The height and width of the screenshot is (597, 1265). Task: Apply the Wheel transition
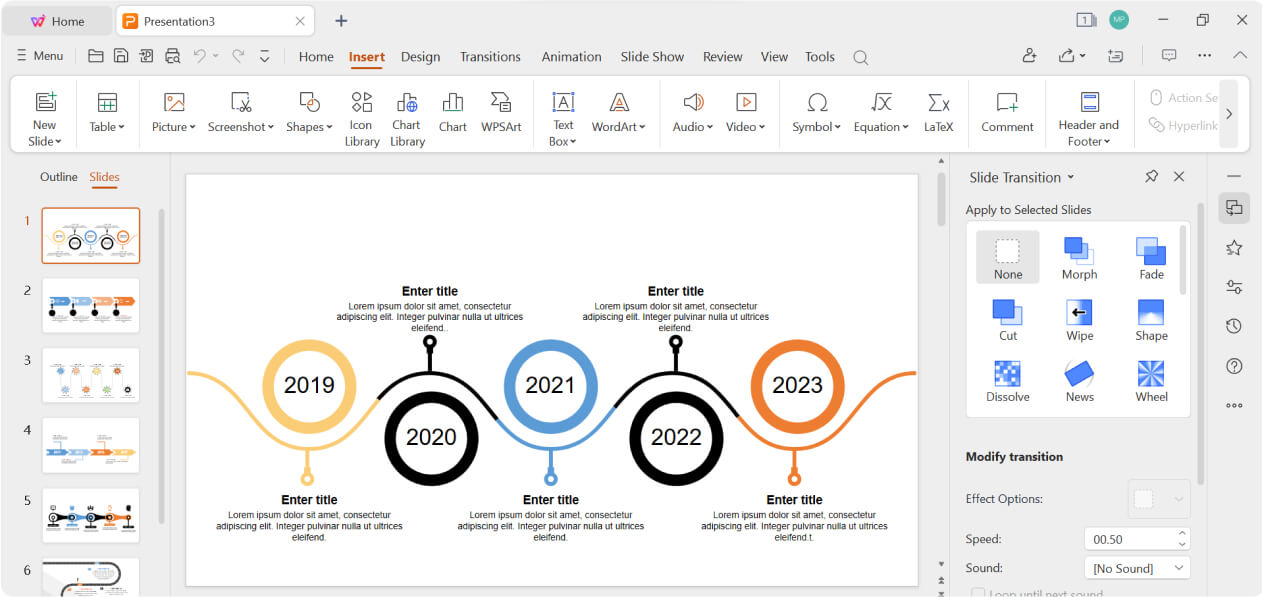(1150, 380)
